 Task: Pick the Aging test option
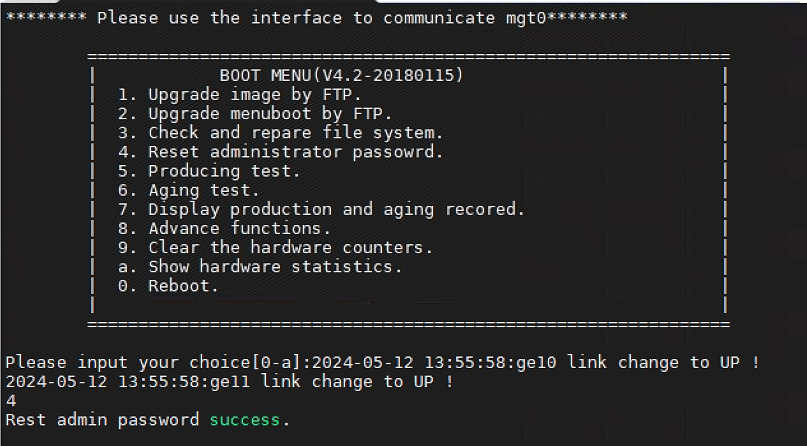click(x=188, y=190)
